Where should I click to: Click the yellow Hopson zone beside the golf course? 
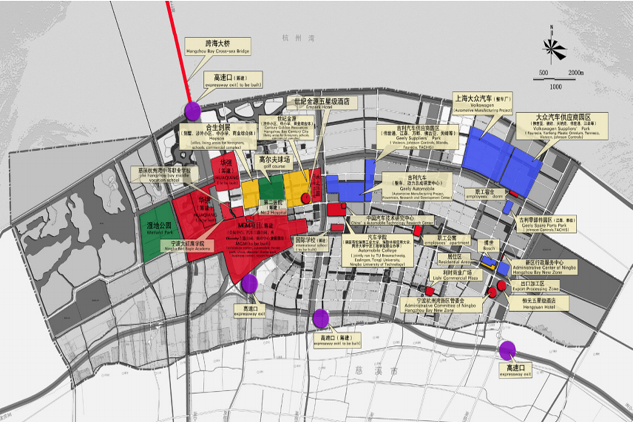(250, 194)
